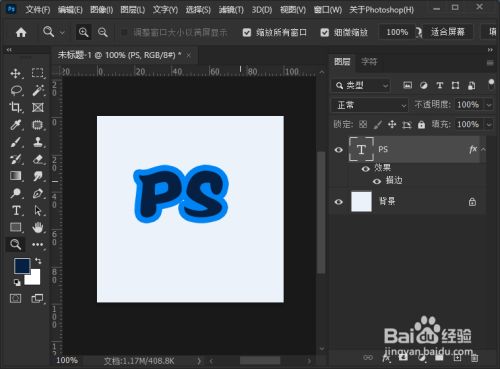Hide the Background layer
The height and width of the screenshot is (369, 500).
(339, 202)
